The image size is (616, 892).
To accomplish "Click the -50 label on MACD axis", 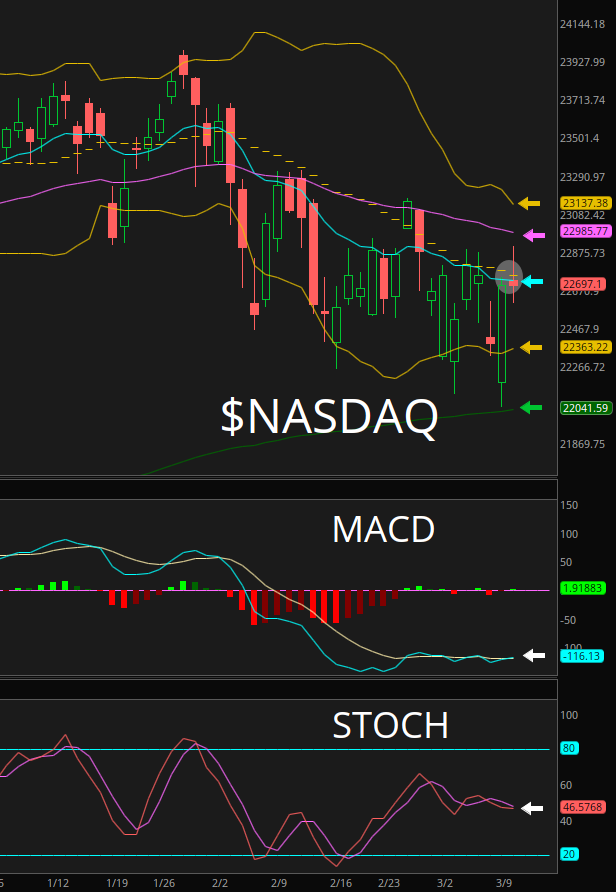I will coord(568,620).
